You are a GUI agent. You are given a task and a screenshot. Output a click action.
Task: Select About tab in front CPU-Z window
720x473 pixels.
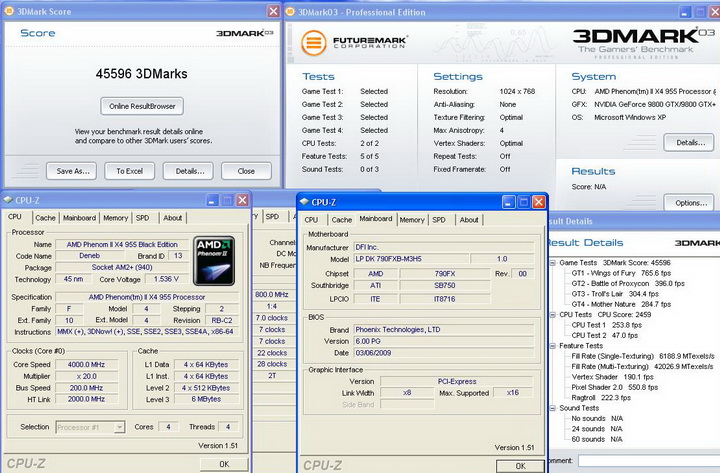click(469, 220)
